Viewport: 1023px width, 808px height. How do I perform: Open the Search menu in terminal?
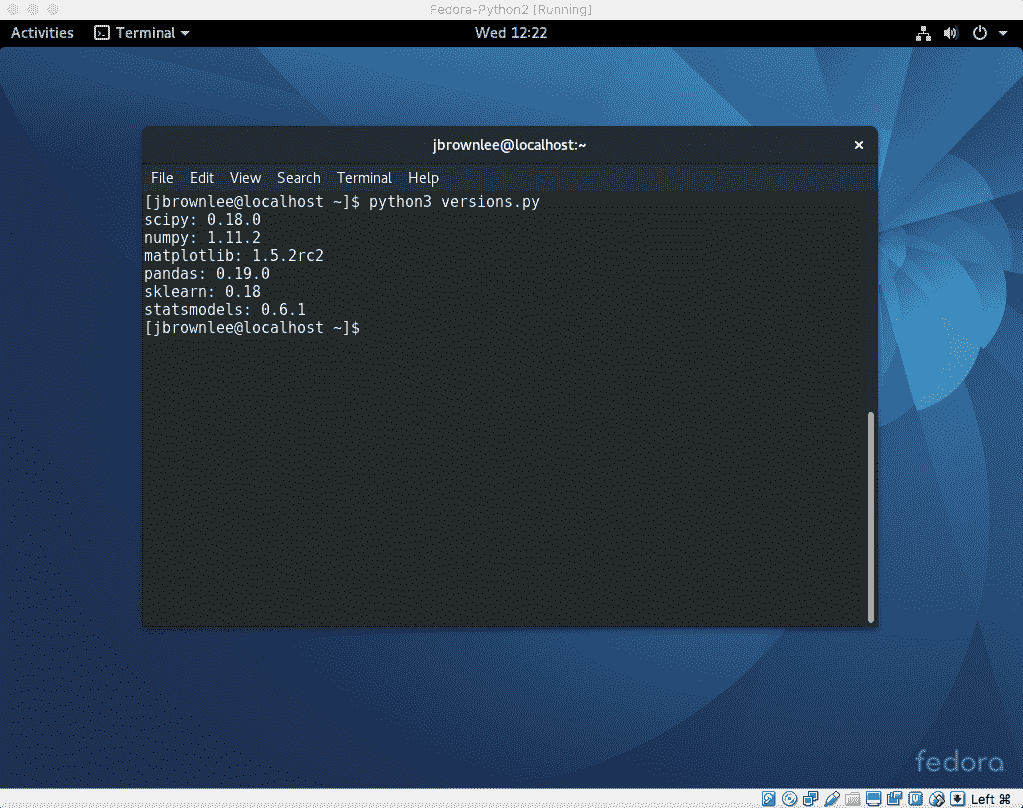coord(299,178)
